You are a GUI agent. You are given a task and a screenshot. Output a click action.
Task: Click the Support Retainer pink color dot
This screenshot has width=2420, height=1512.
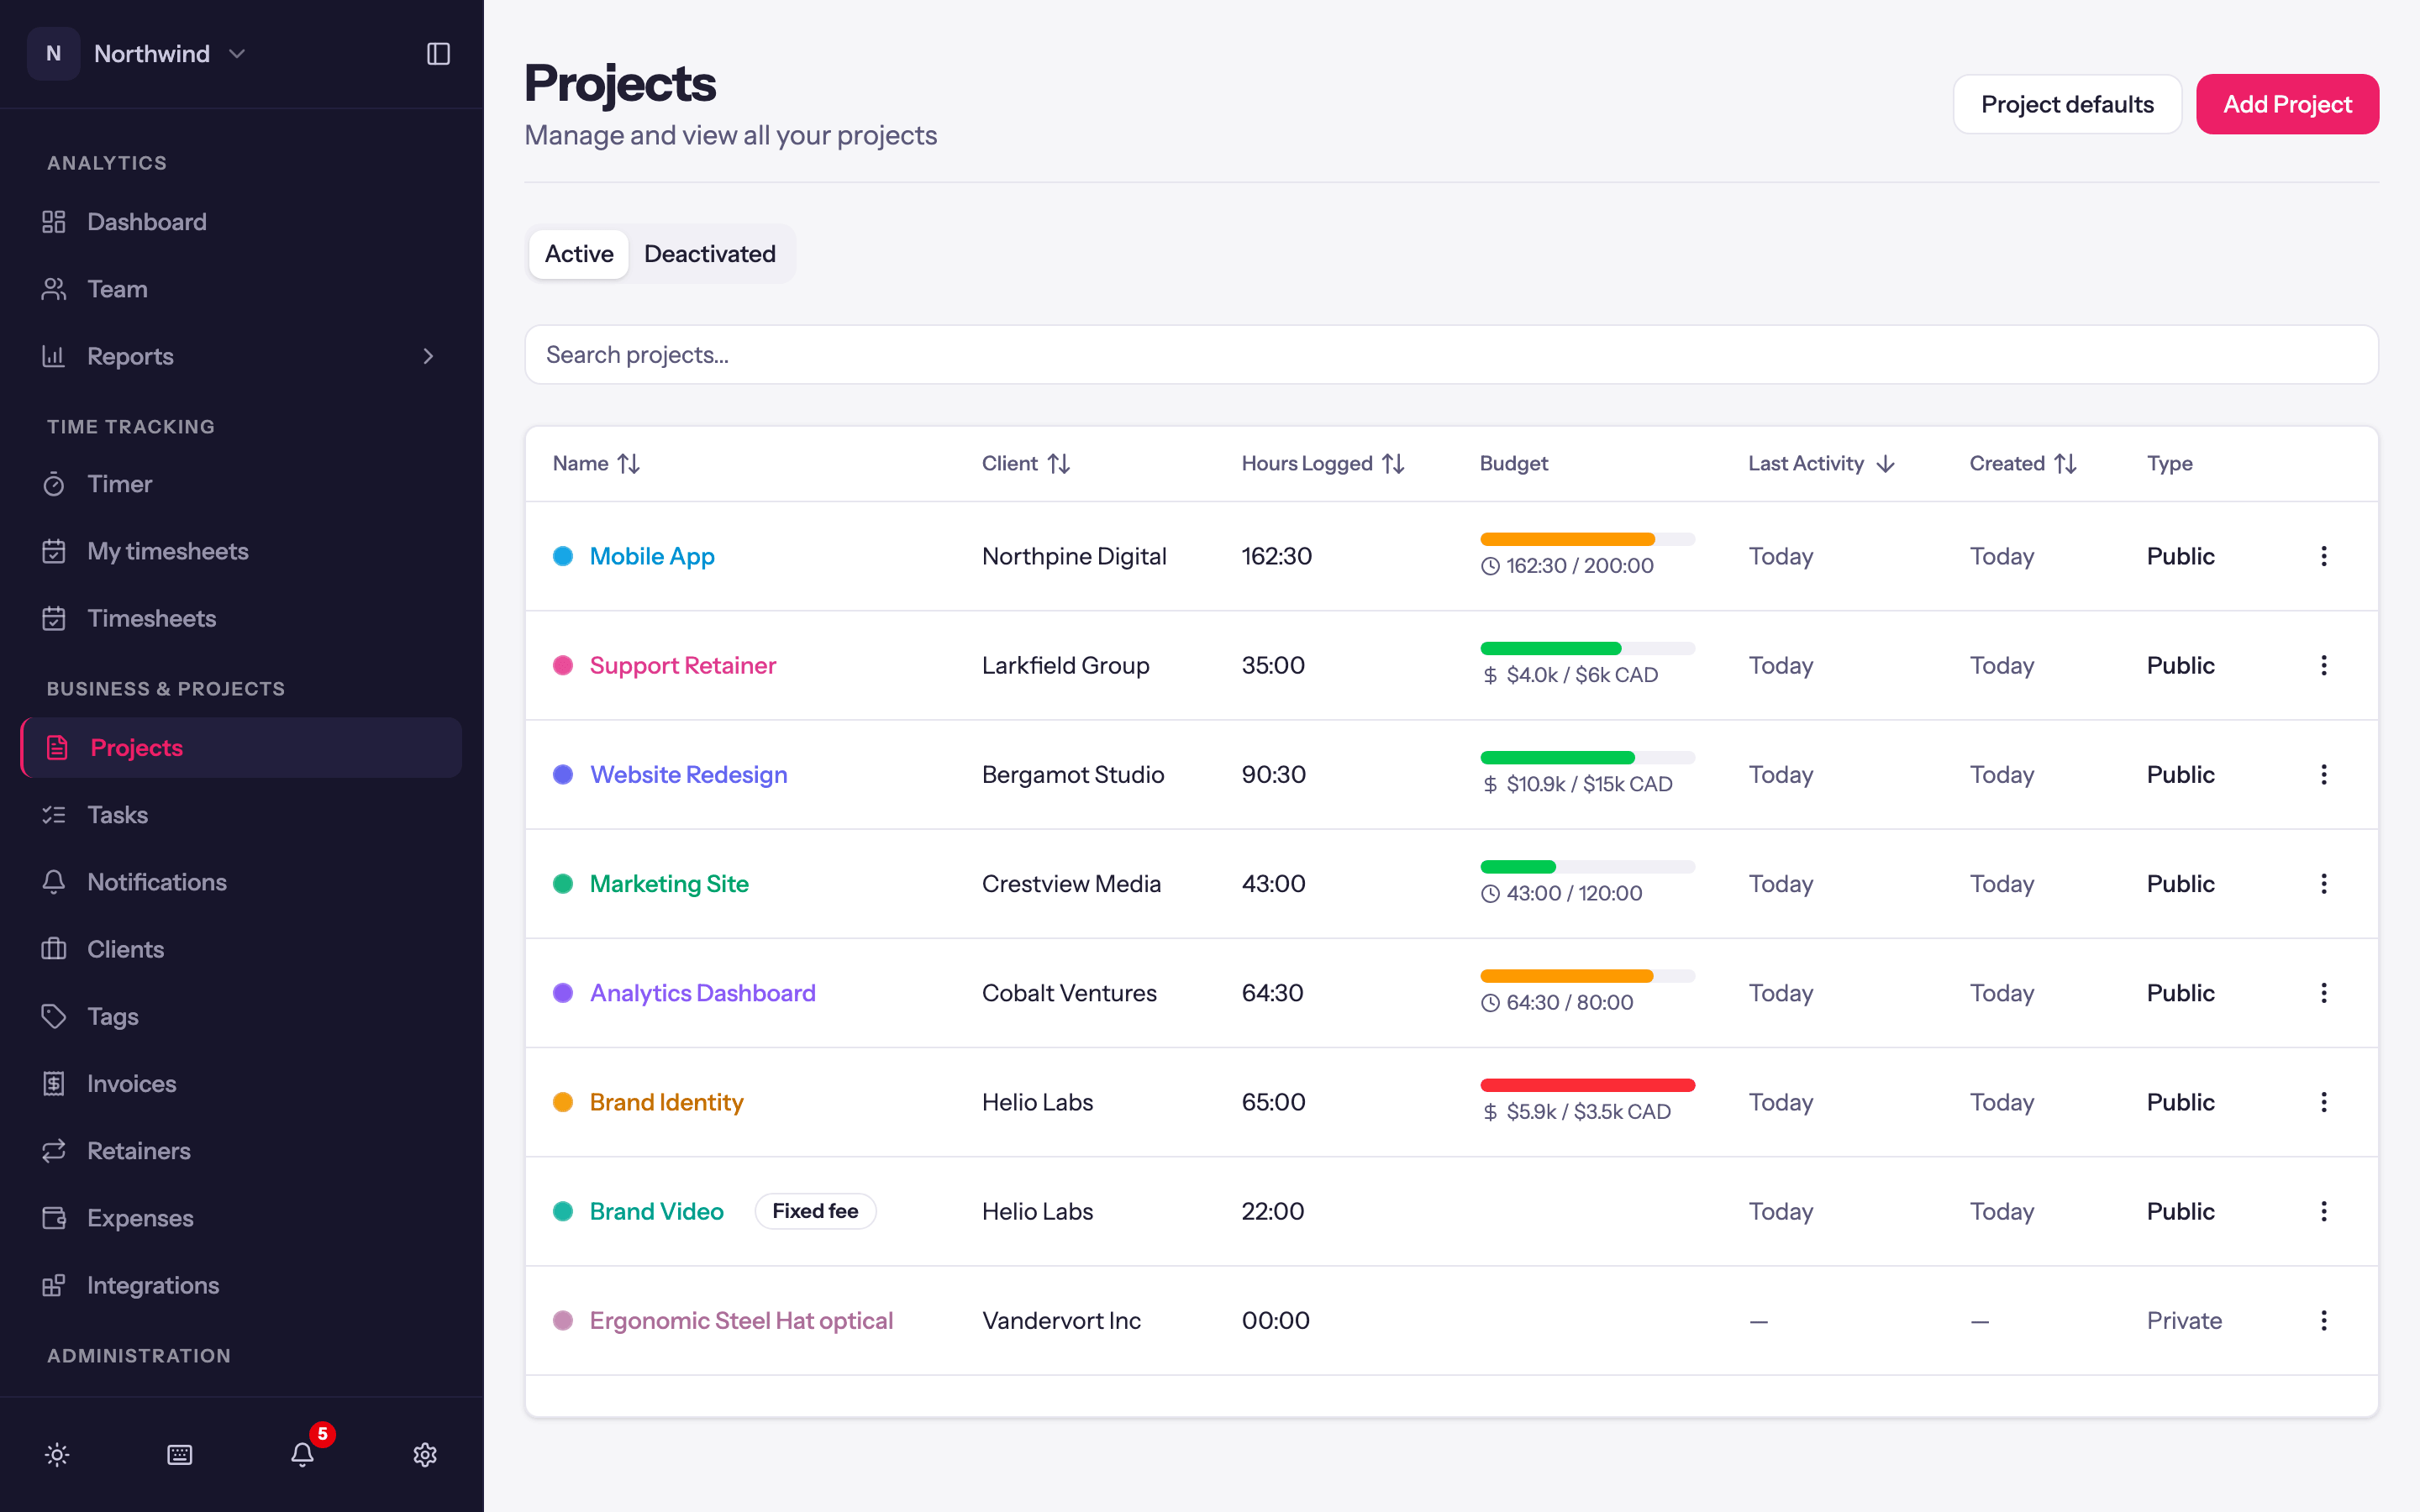(563, 665)
